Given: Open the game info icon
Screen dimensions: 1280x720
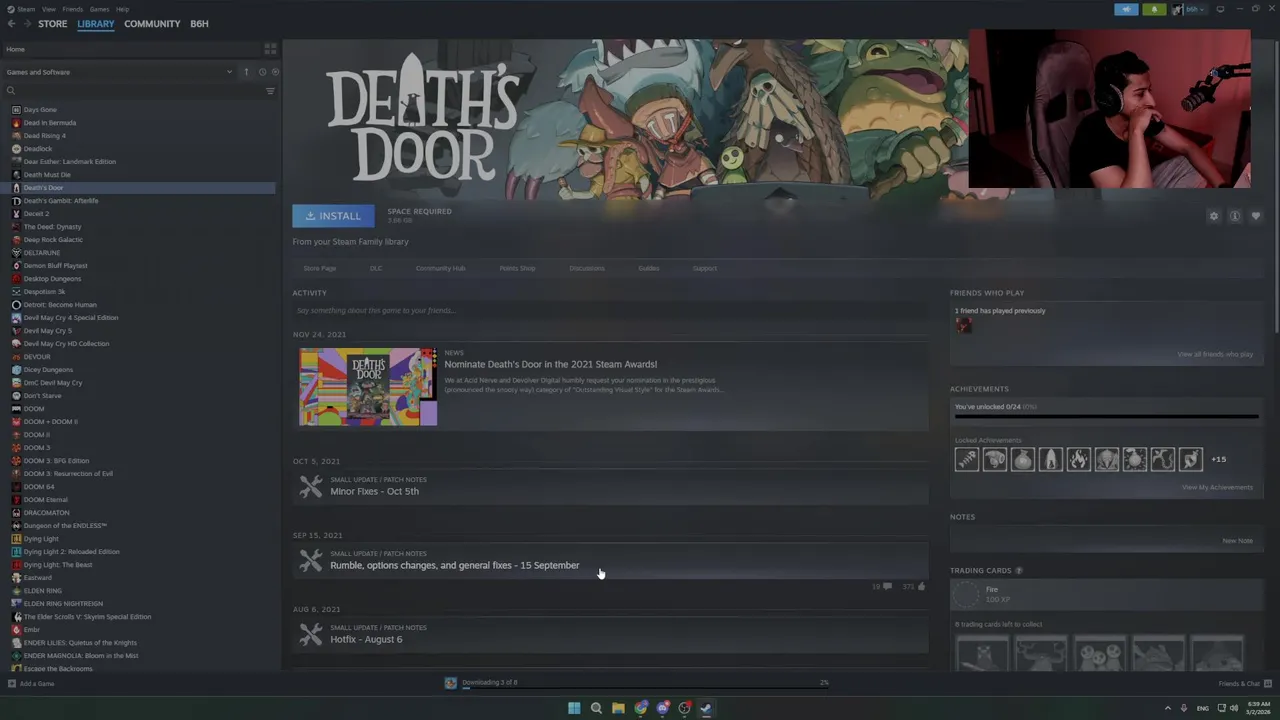Looking at the screenshot, I should 1235,216.
